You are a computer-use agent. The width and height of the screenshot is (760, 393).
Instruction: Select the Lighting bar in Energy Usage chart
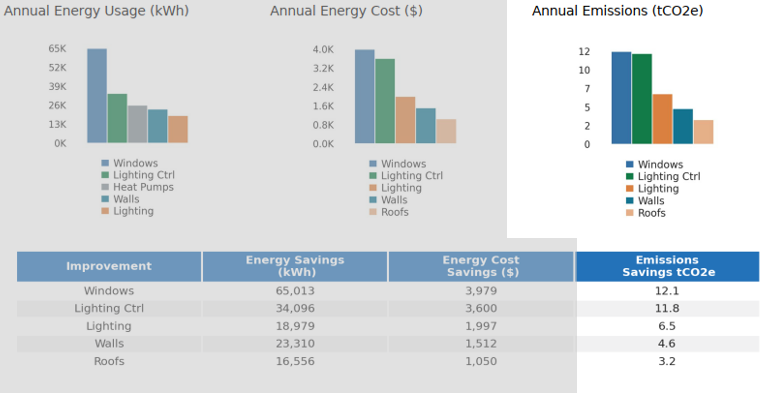(178, 129)
